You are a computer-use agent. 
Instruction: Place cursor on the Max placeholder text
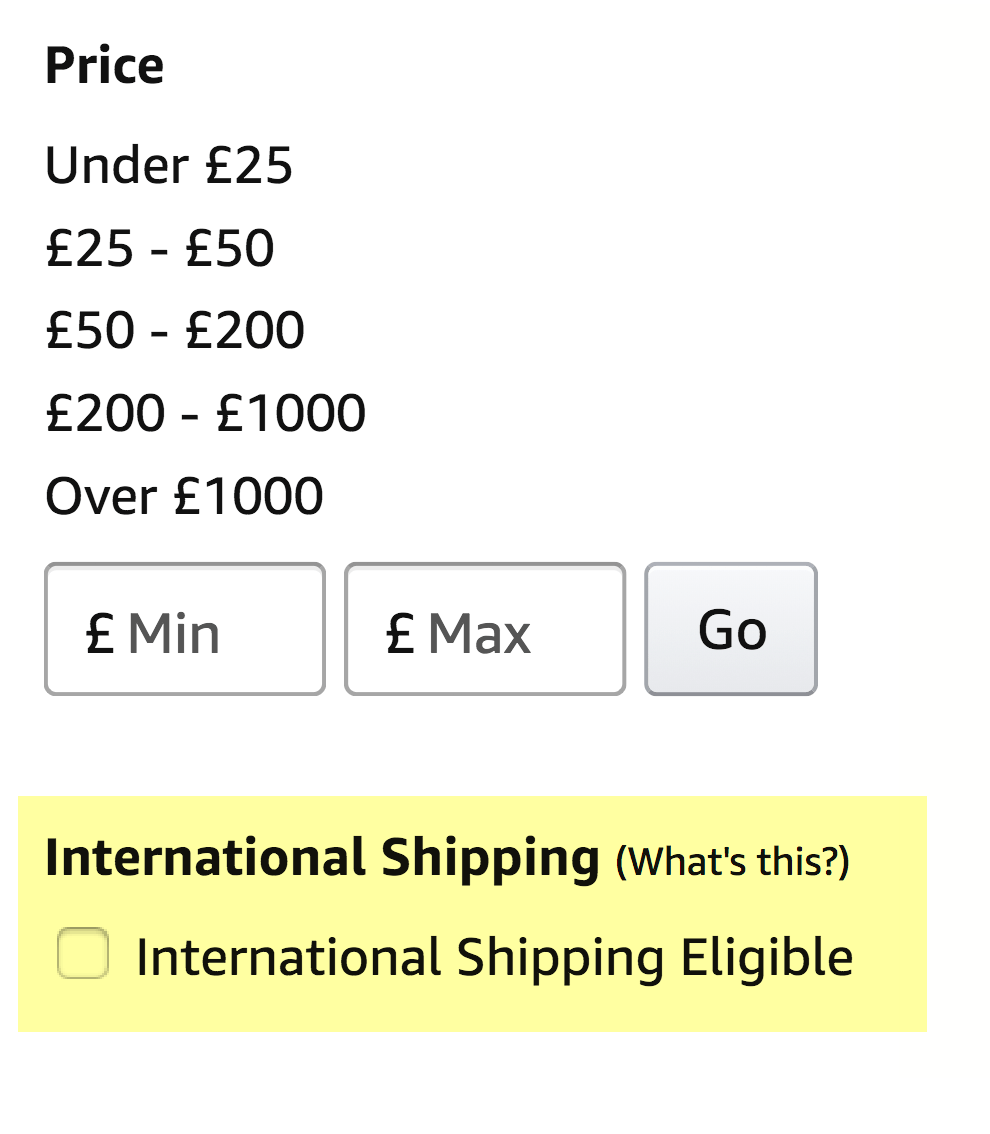[x=479, y=633]
